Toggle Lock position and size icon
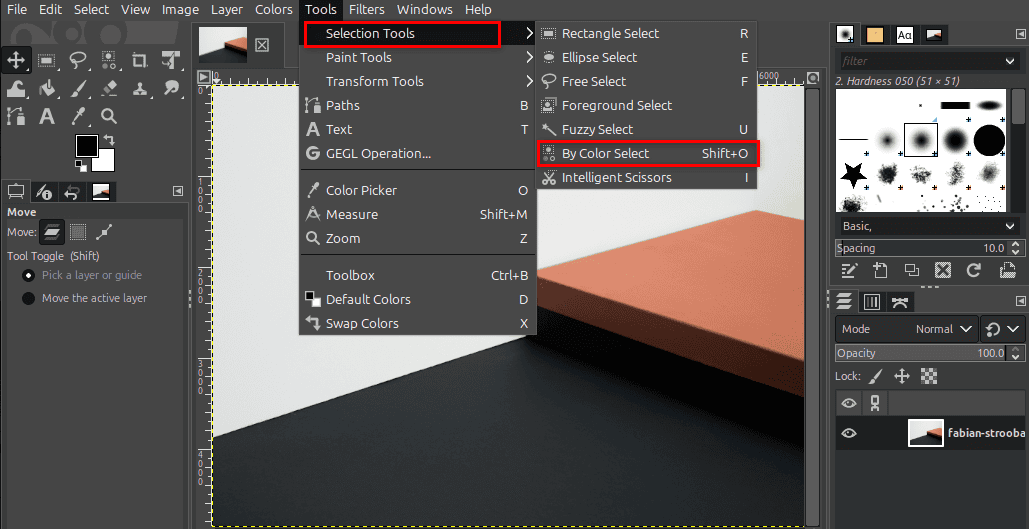This screenshot has height=529, width=1029. tap(902, 376)
